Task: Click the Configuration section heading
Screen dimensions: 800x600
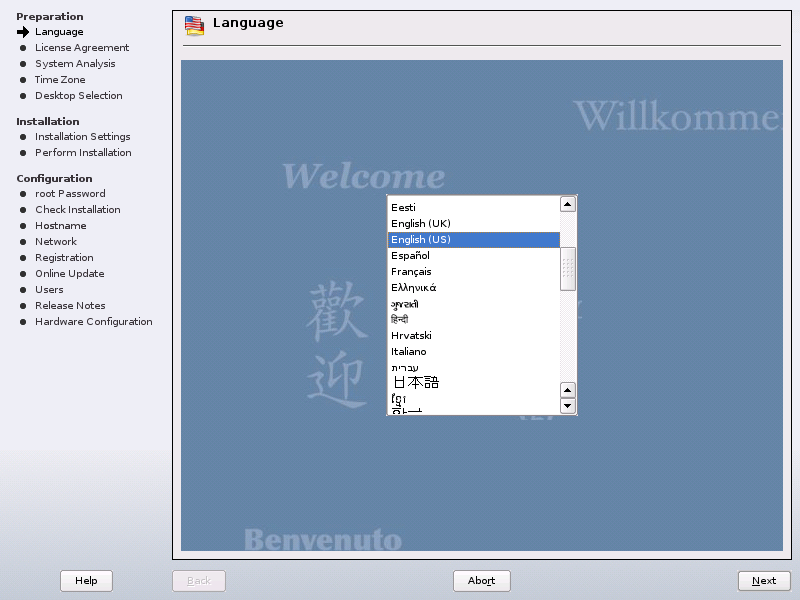Action: pos(55,179)
